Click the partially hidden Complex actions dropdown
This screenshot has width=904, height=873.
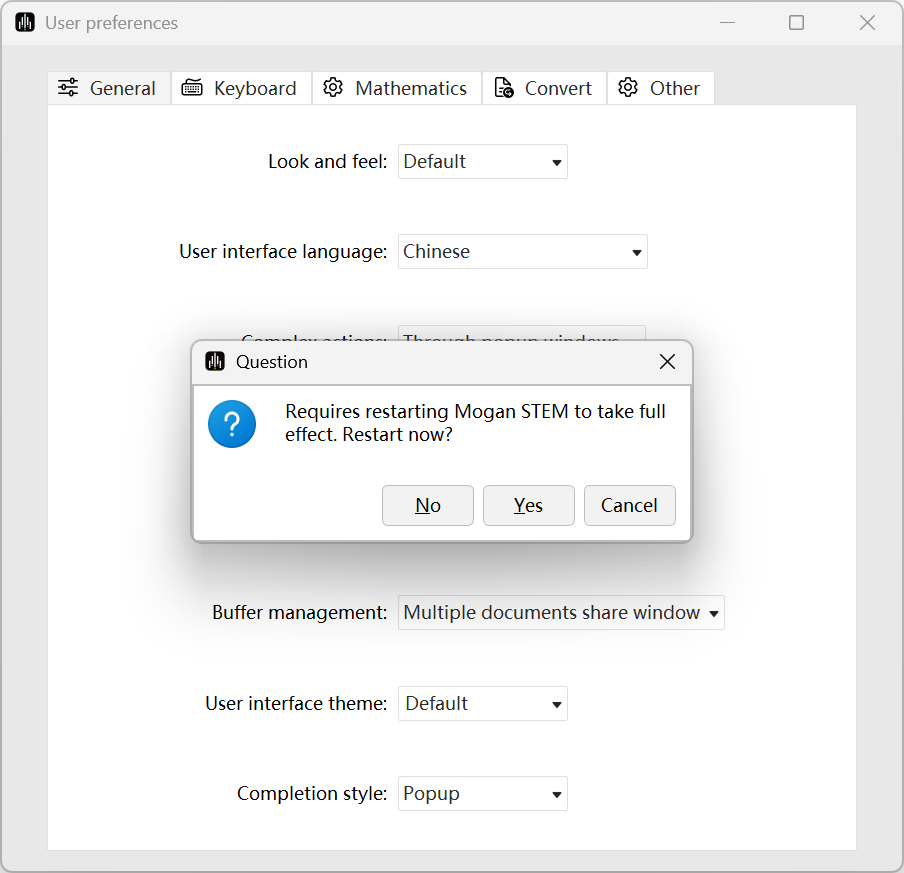point(521,334)
